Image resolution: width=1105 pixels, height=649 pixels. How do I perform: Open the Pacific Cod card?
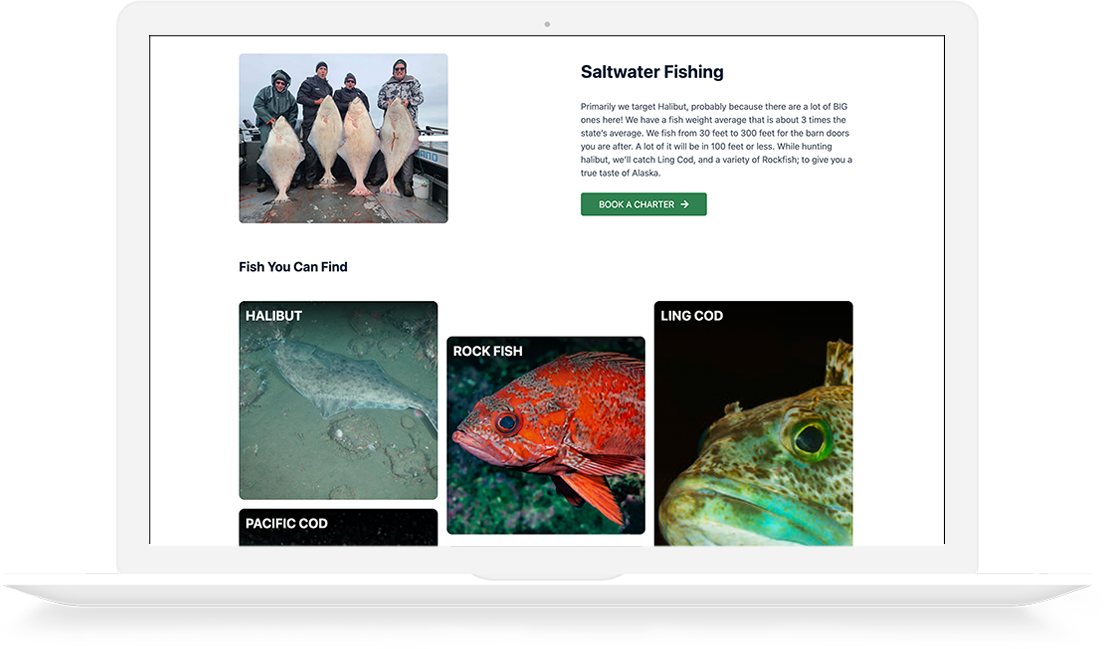(x=338, y=527)
